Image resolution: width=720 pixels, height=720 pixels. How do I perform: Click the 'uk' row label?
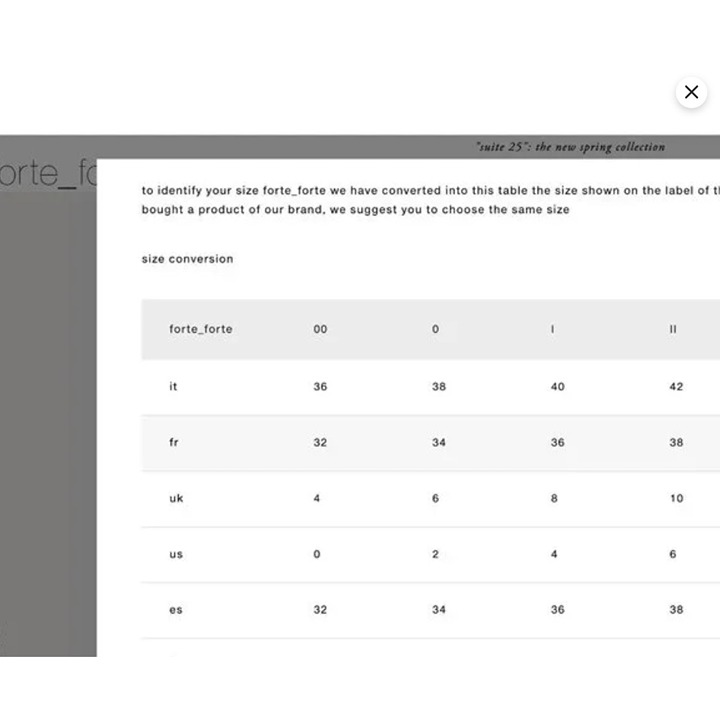point(176,498)
